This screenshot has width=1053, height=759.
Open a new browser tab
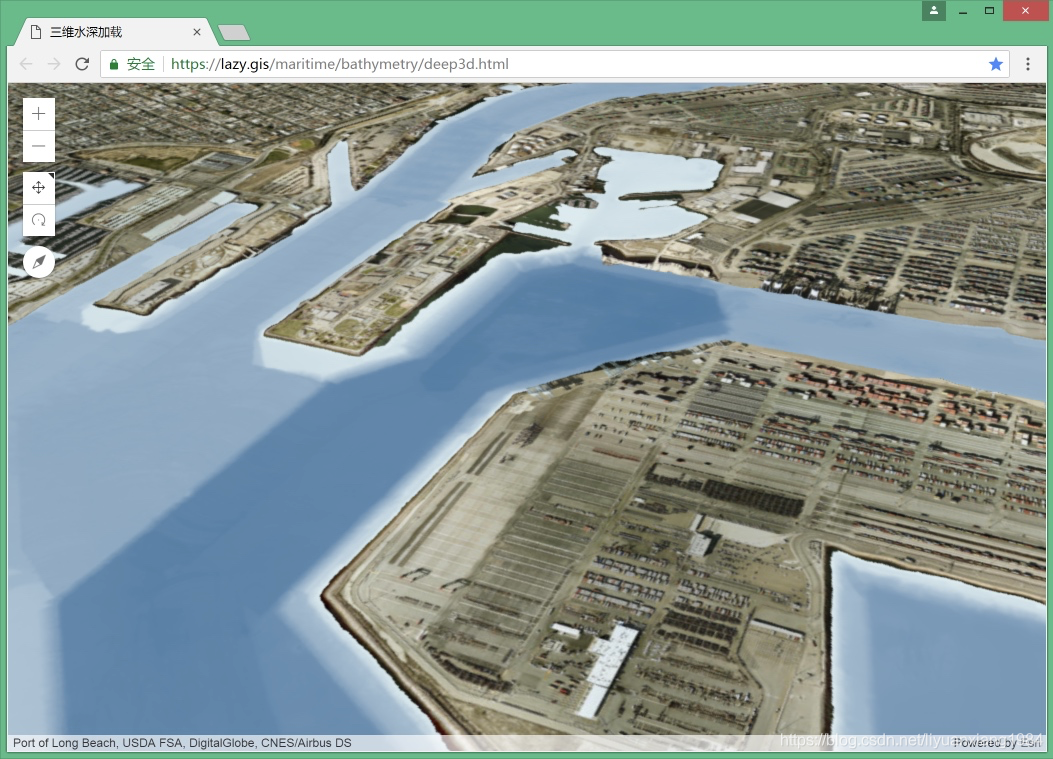tap(234, 33)
